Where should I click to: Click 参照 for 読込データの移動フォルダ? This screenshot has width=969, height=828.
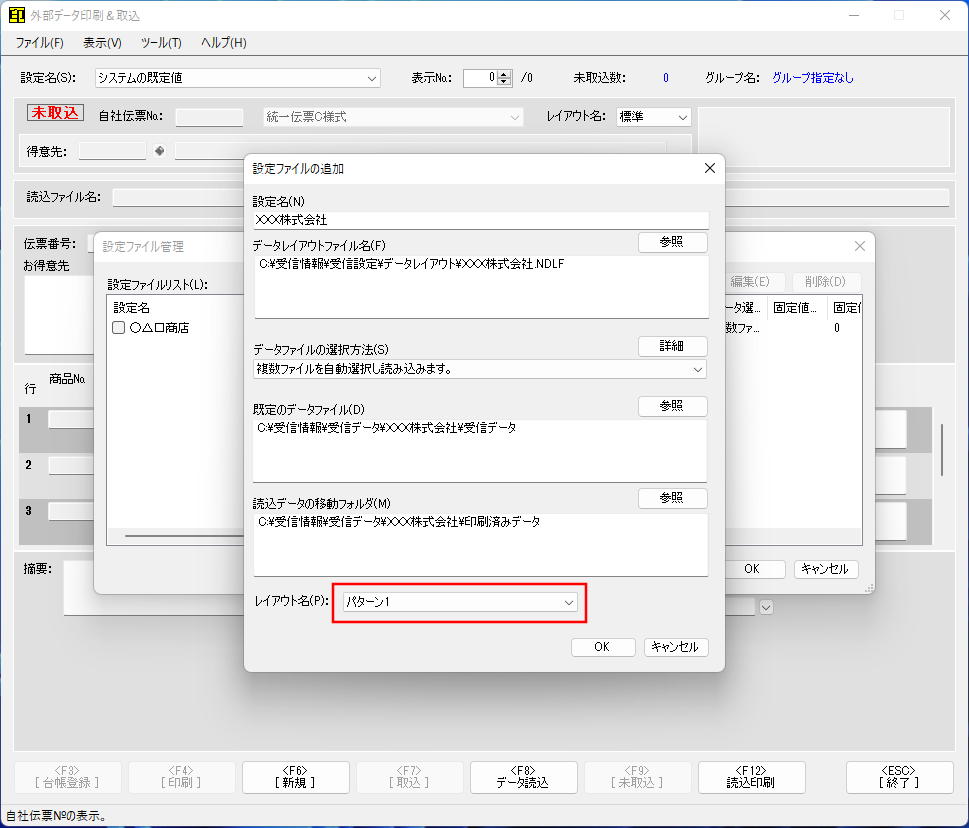[x=672, y=498]
